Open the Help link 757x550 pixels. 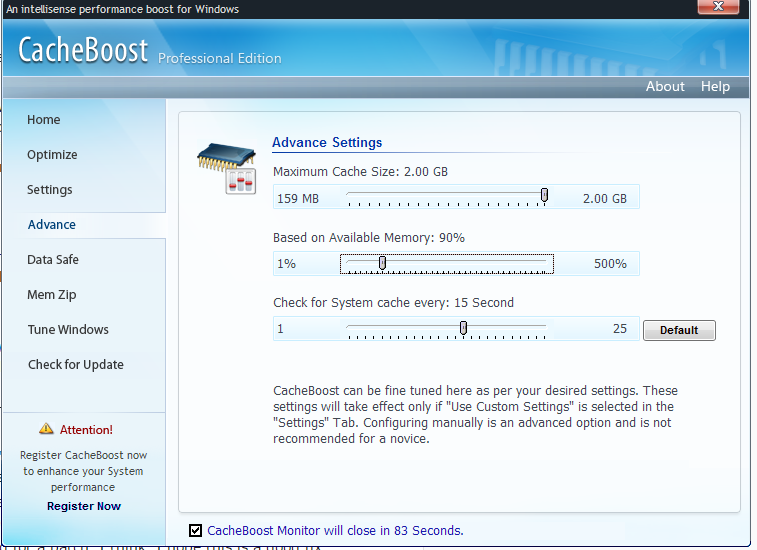tap(715, 86)
